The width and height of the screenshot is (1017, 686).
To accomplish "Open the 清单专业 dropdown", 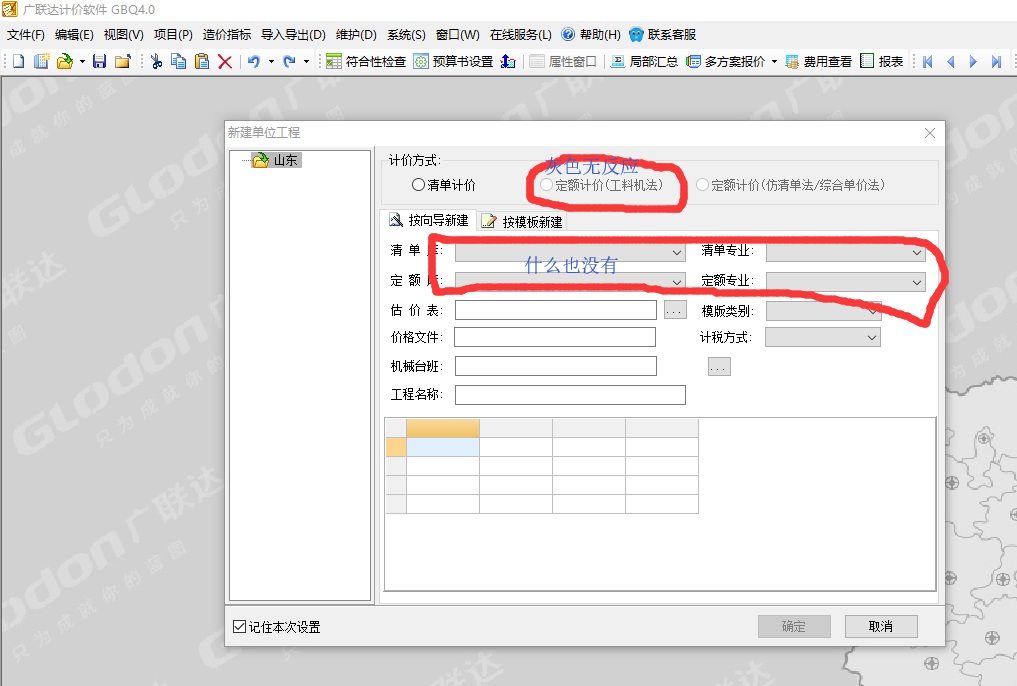I will 845,252.
